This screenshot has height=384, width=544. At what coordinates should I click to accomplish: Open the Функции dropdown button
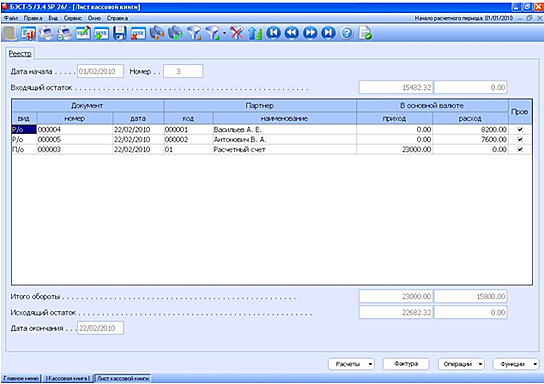516,364
